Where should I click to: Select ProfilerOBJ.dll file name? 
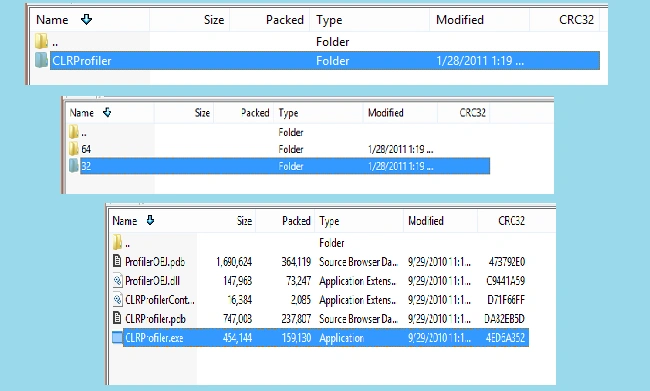(152, 281)
